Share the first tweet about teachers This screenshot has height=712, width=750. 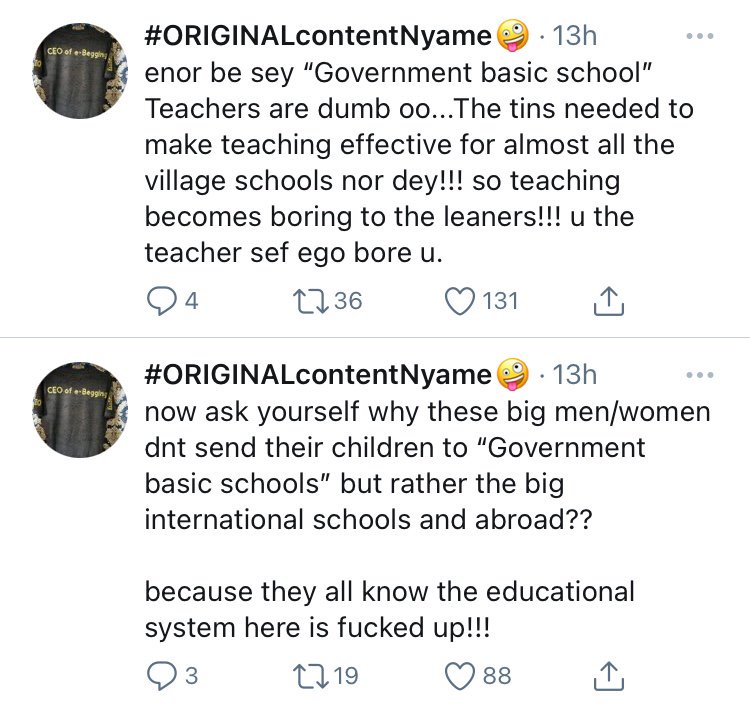click(609, 300)
